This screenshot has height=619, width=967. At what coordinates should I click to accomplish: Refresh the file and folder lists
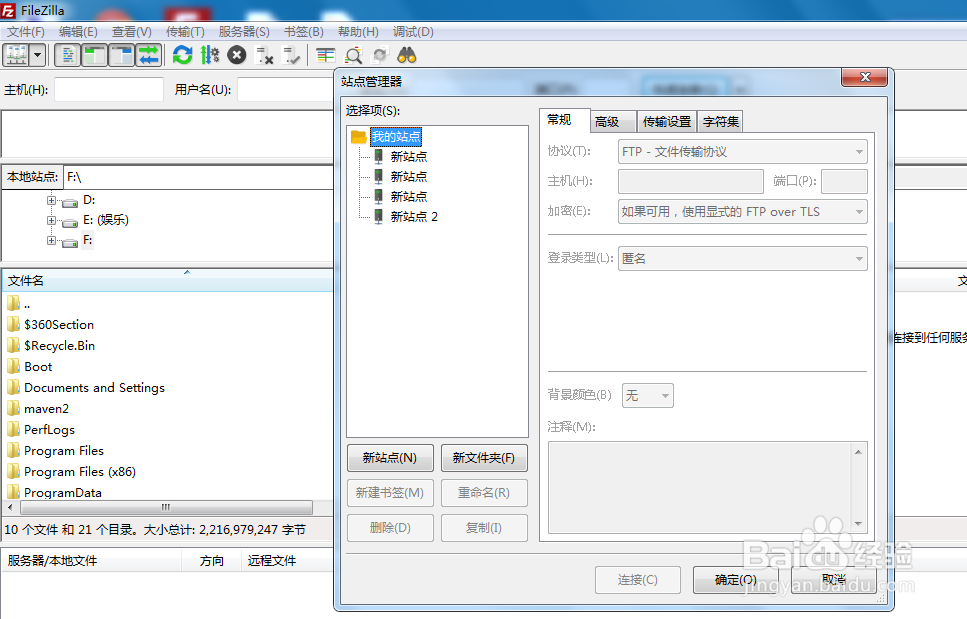pyautogui.click(x=183, y=55)
